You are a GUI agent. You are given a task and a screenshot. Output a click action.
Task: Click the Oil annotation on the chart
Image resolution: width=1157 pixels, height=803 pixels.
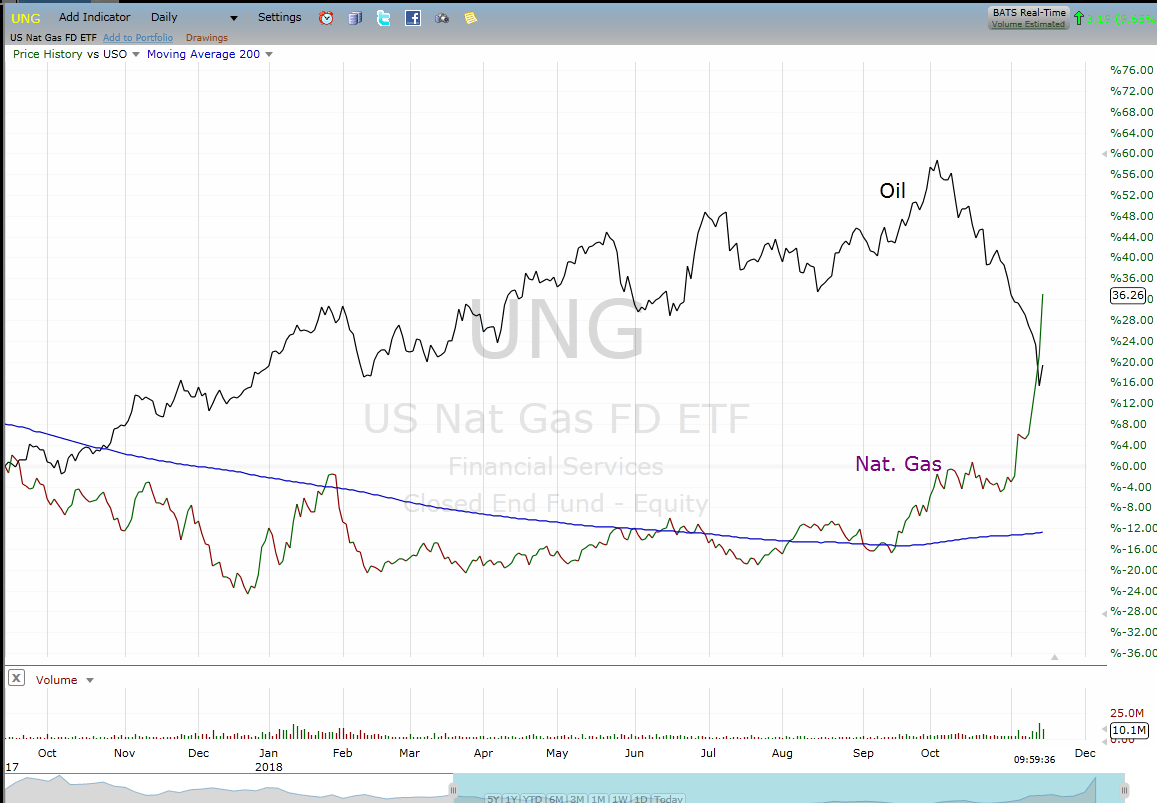coord(892,191)
